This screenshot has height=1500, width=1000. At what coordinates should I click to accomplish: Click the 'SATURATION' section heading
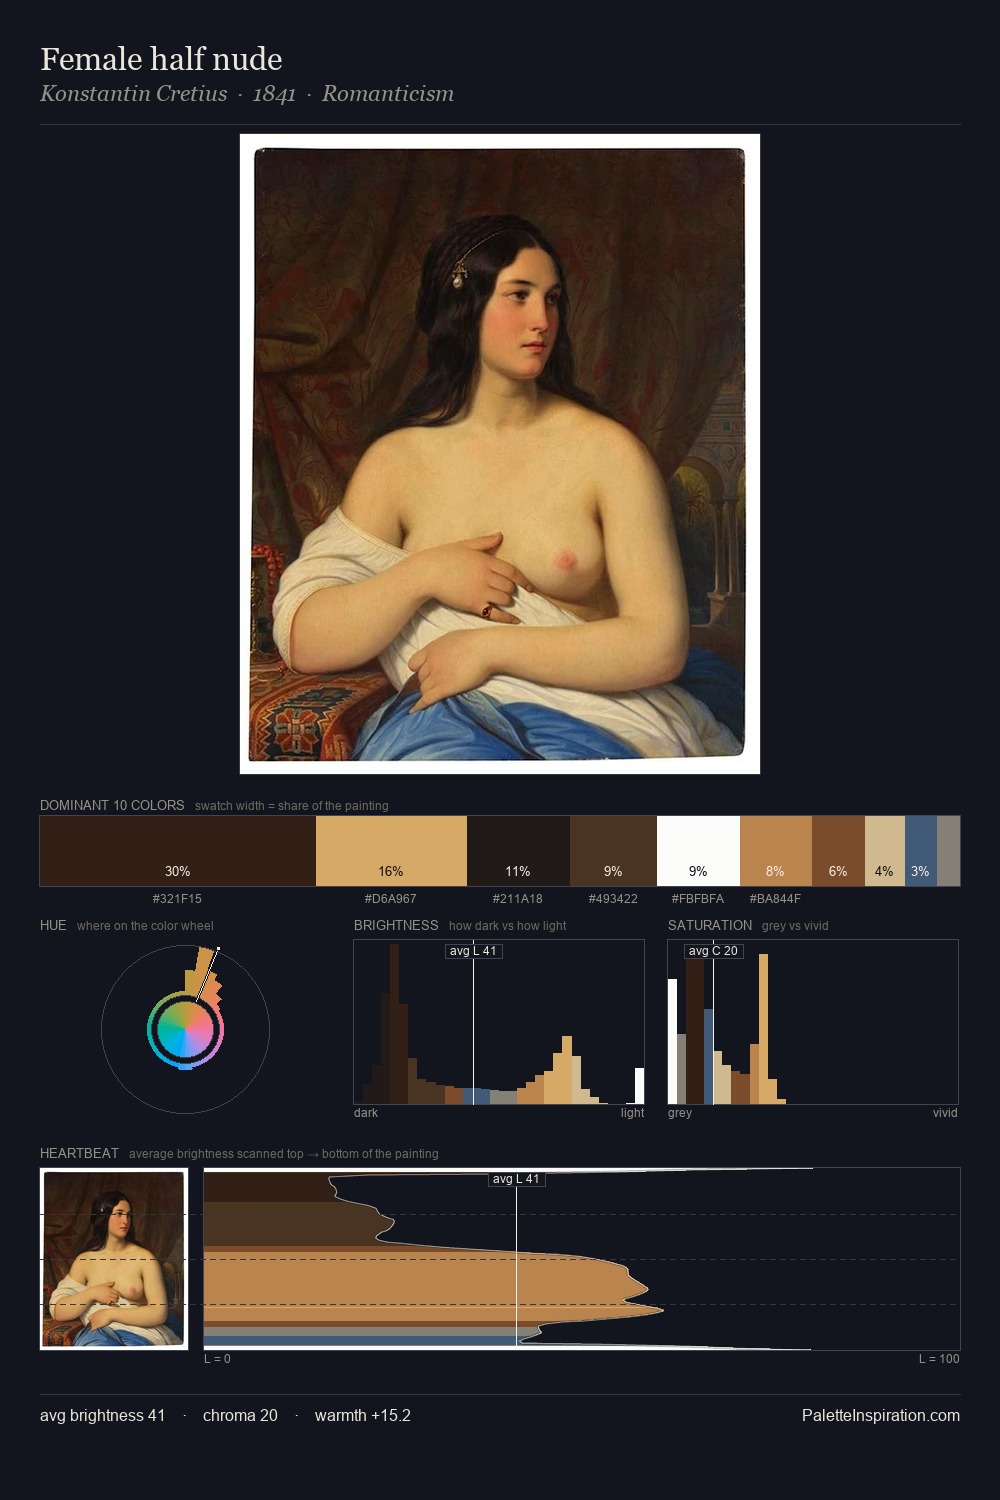tap(710, 925)
